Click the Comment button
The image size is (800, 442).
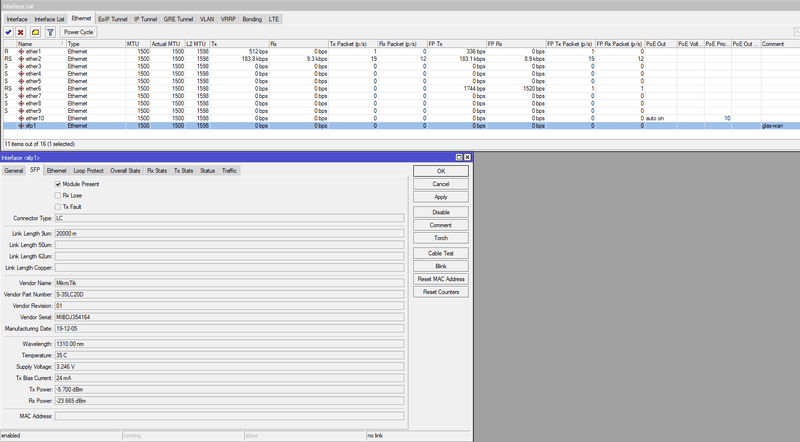pos(441,225)
